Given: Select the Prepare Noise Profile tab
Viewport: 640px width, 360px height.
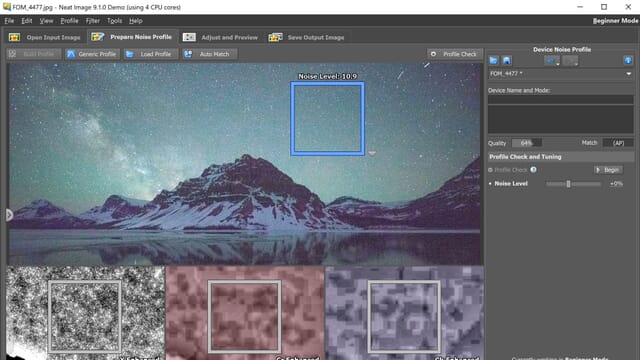Looking at the screenshot, I should pos(131,37).
